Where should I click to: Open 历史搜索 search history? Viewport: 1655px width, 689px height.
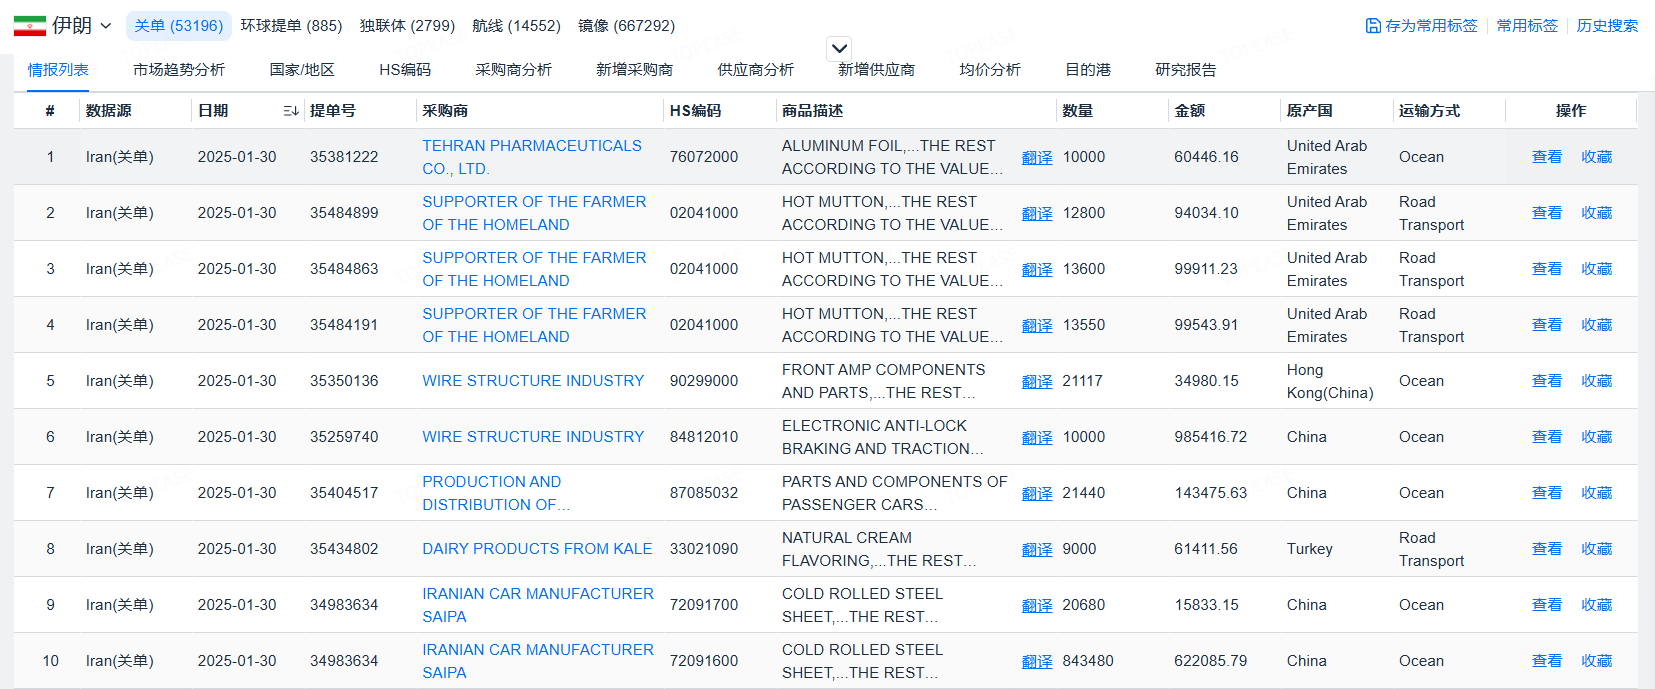click(x=1607, y=26)
